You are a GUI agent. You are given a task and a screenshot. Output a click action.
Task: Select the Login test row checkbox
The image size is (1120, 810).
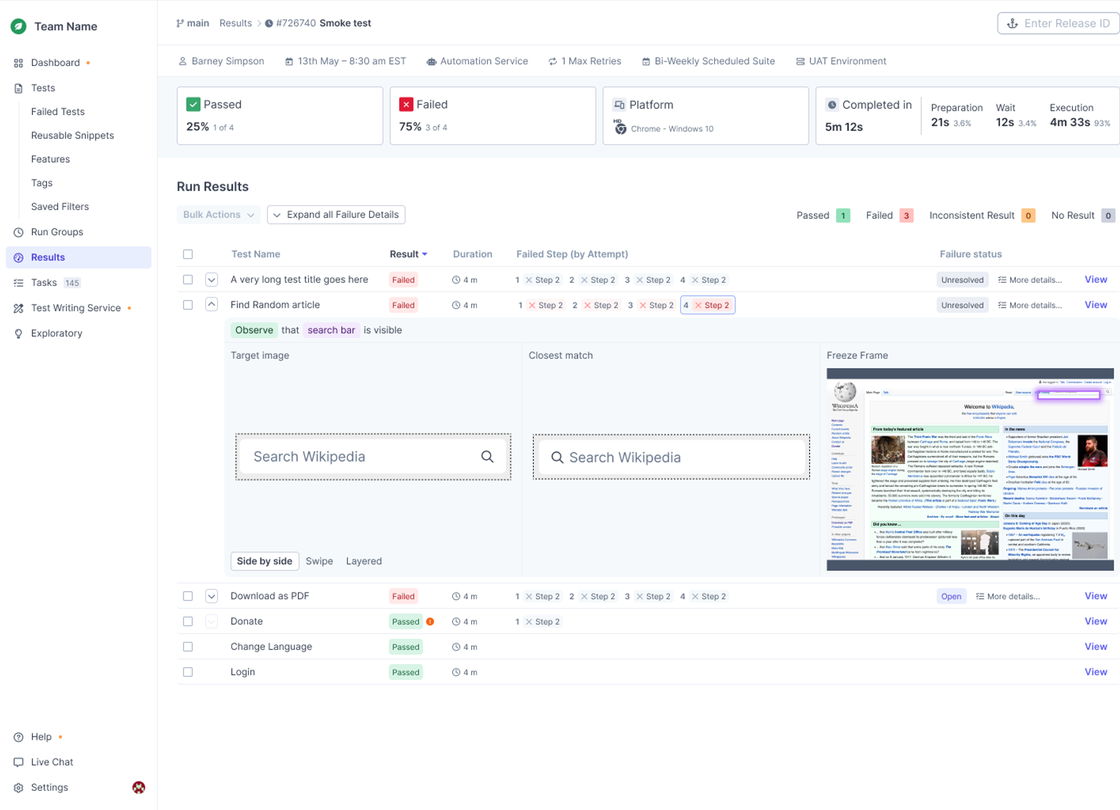[188, 672]
